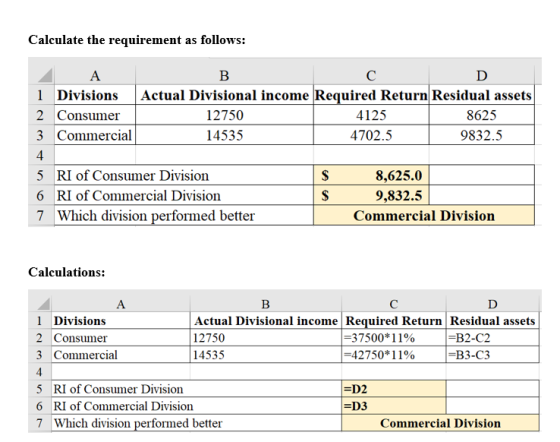The height and width of the screenshot is (442, 560).
Task: Click the highlighted 8,625.0 result cell
Action: click(x=371, y=175)
